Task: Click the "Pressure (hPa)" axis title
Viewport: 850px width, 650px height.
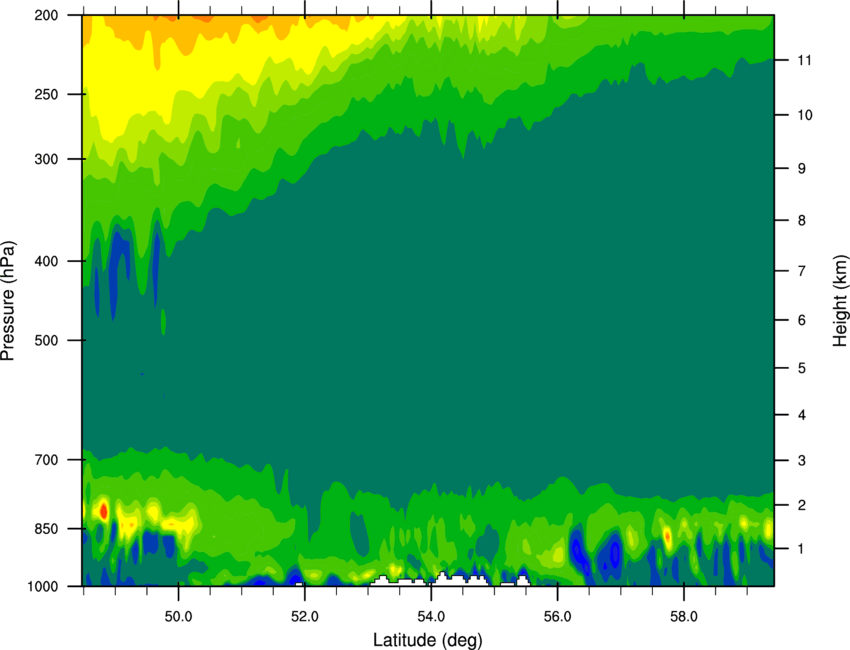Action: point(8,301)
